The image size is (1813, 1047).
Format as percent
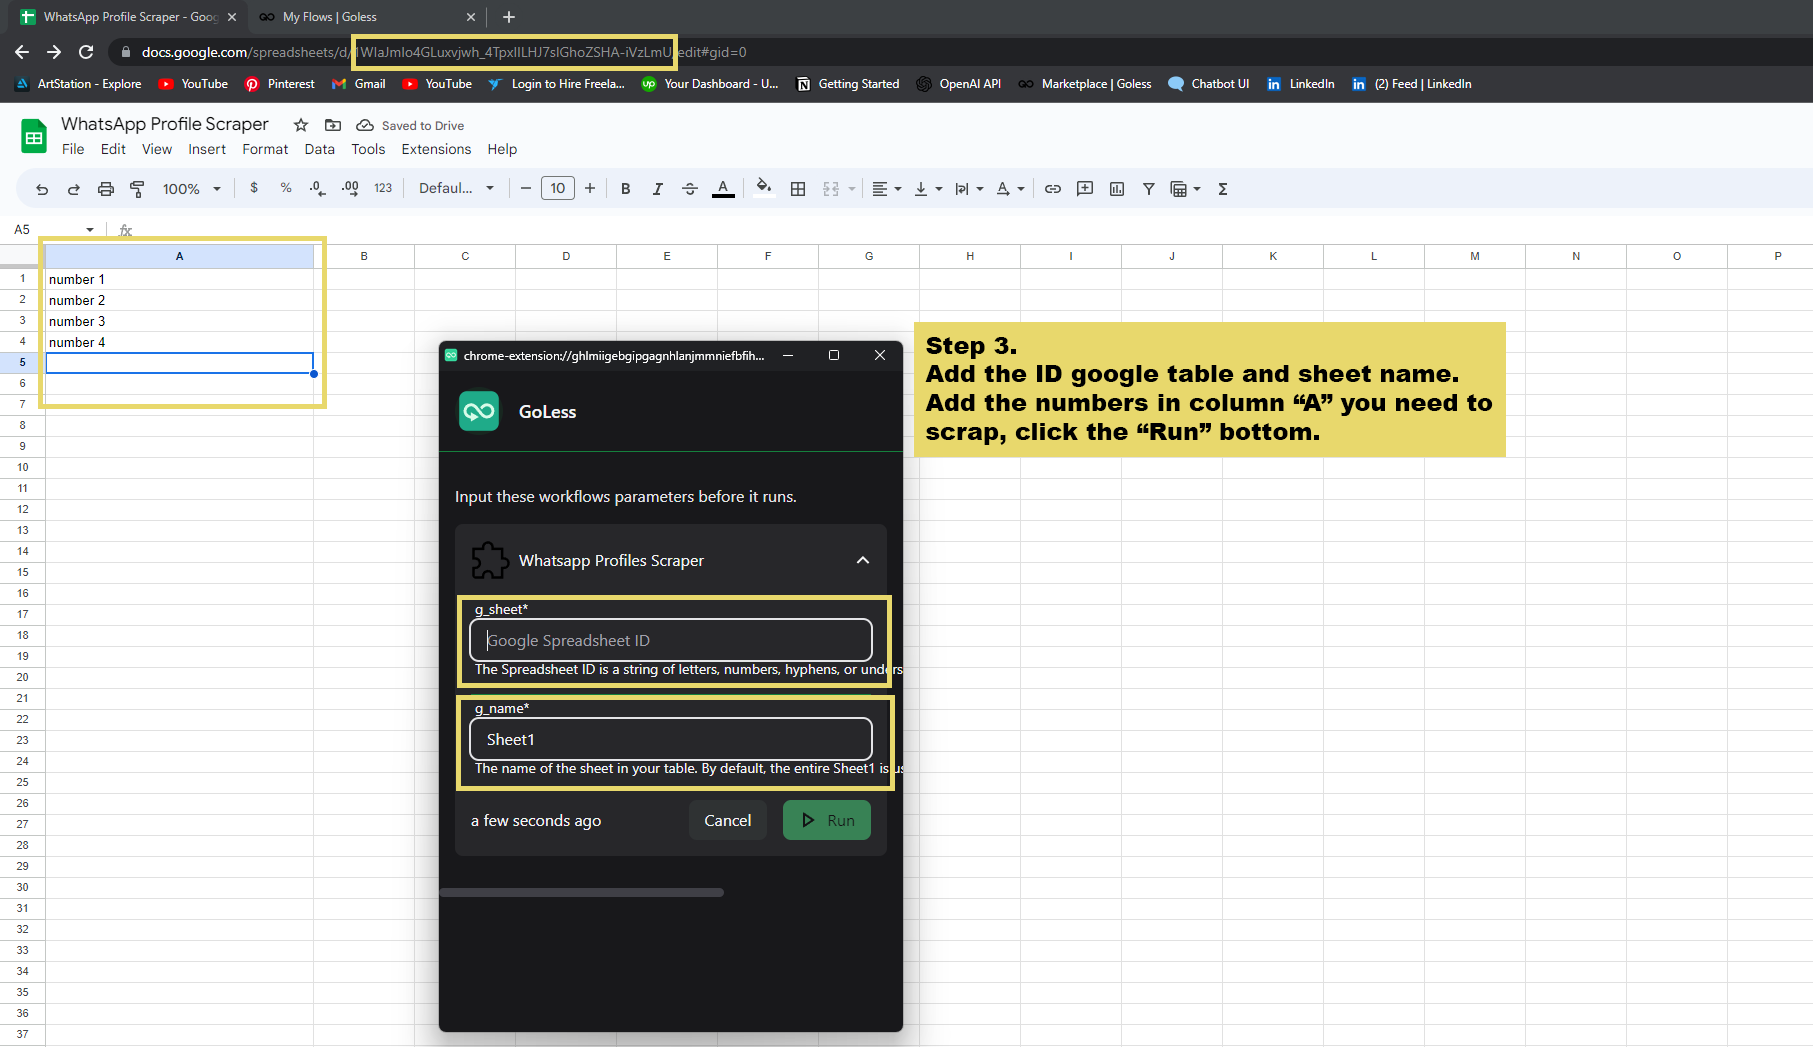coord(286,188)
